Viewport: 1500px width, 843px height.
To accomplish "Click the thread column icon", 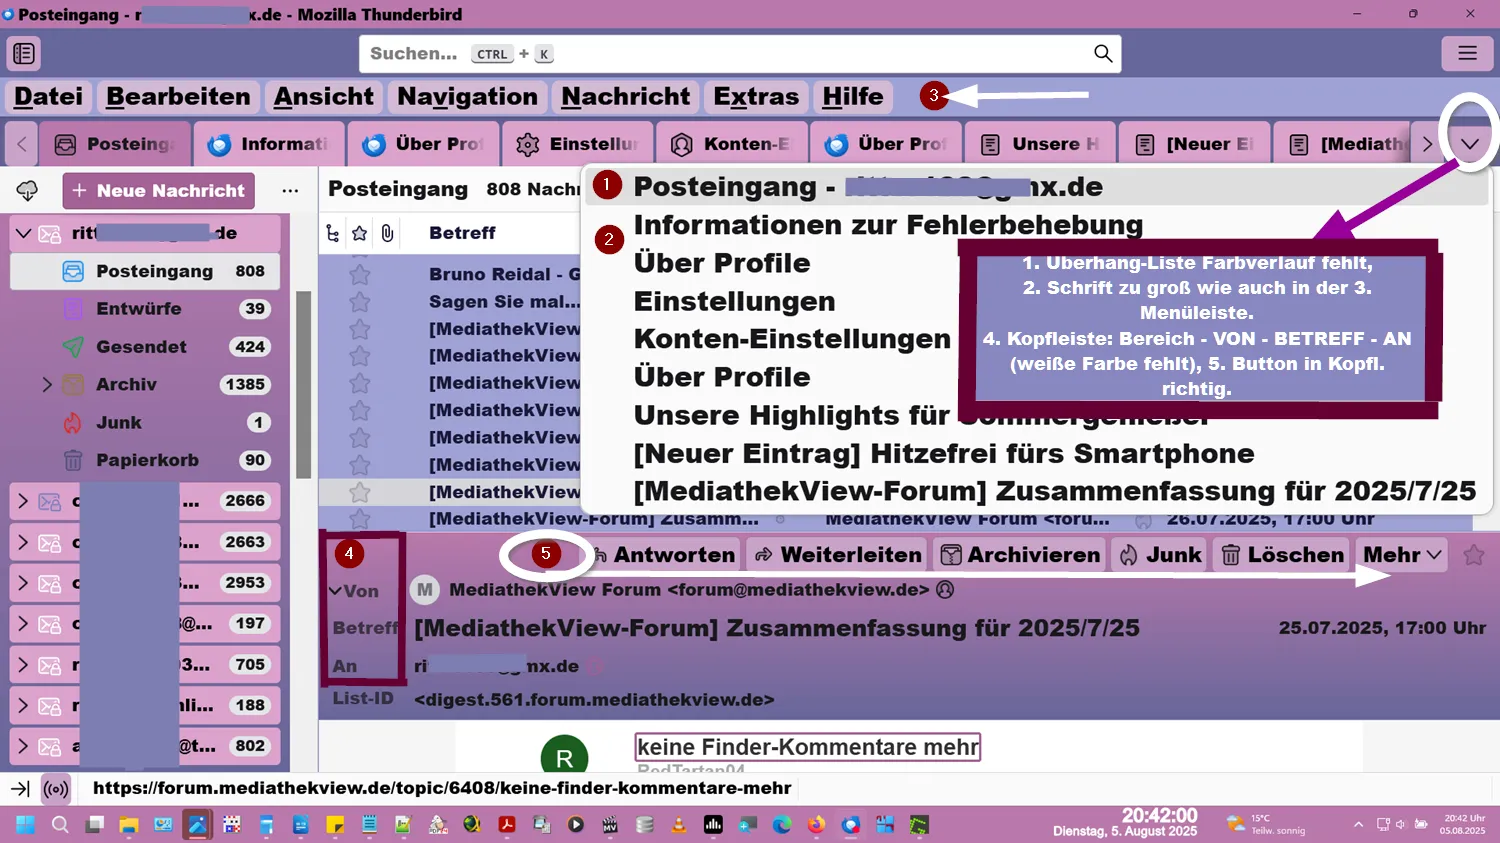I will click(x=333, y=233).
